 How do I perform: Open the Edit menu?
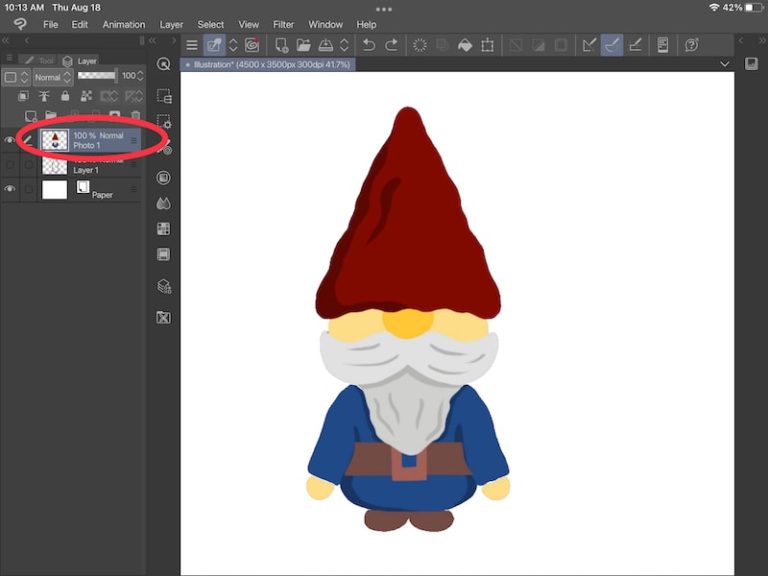coord(80,24)
